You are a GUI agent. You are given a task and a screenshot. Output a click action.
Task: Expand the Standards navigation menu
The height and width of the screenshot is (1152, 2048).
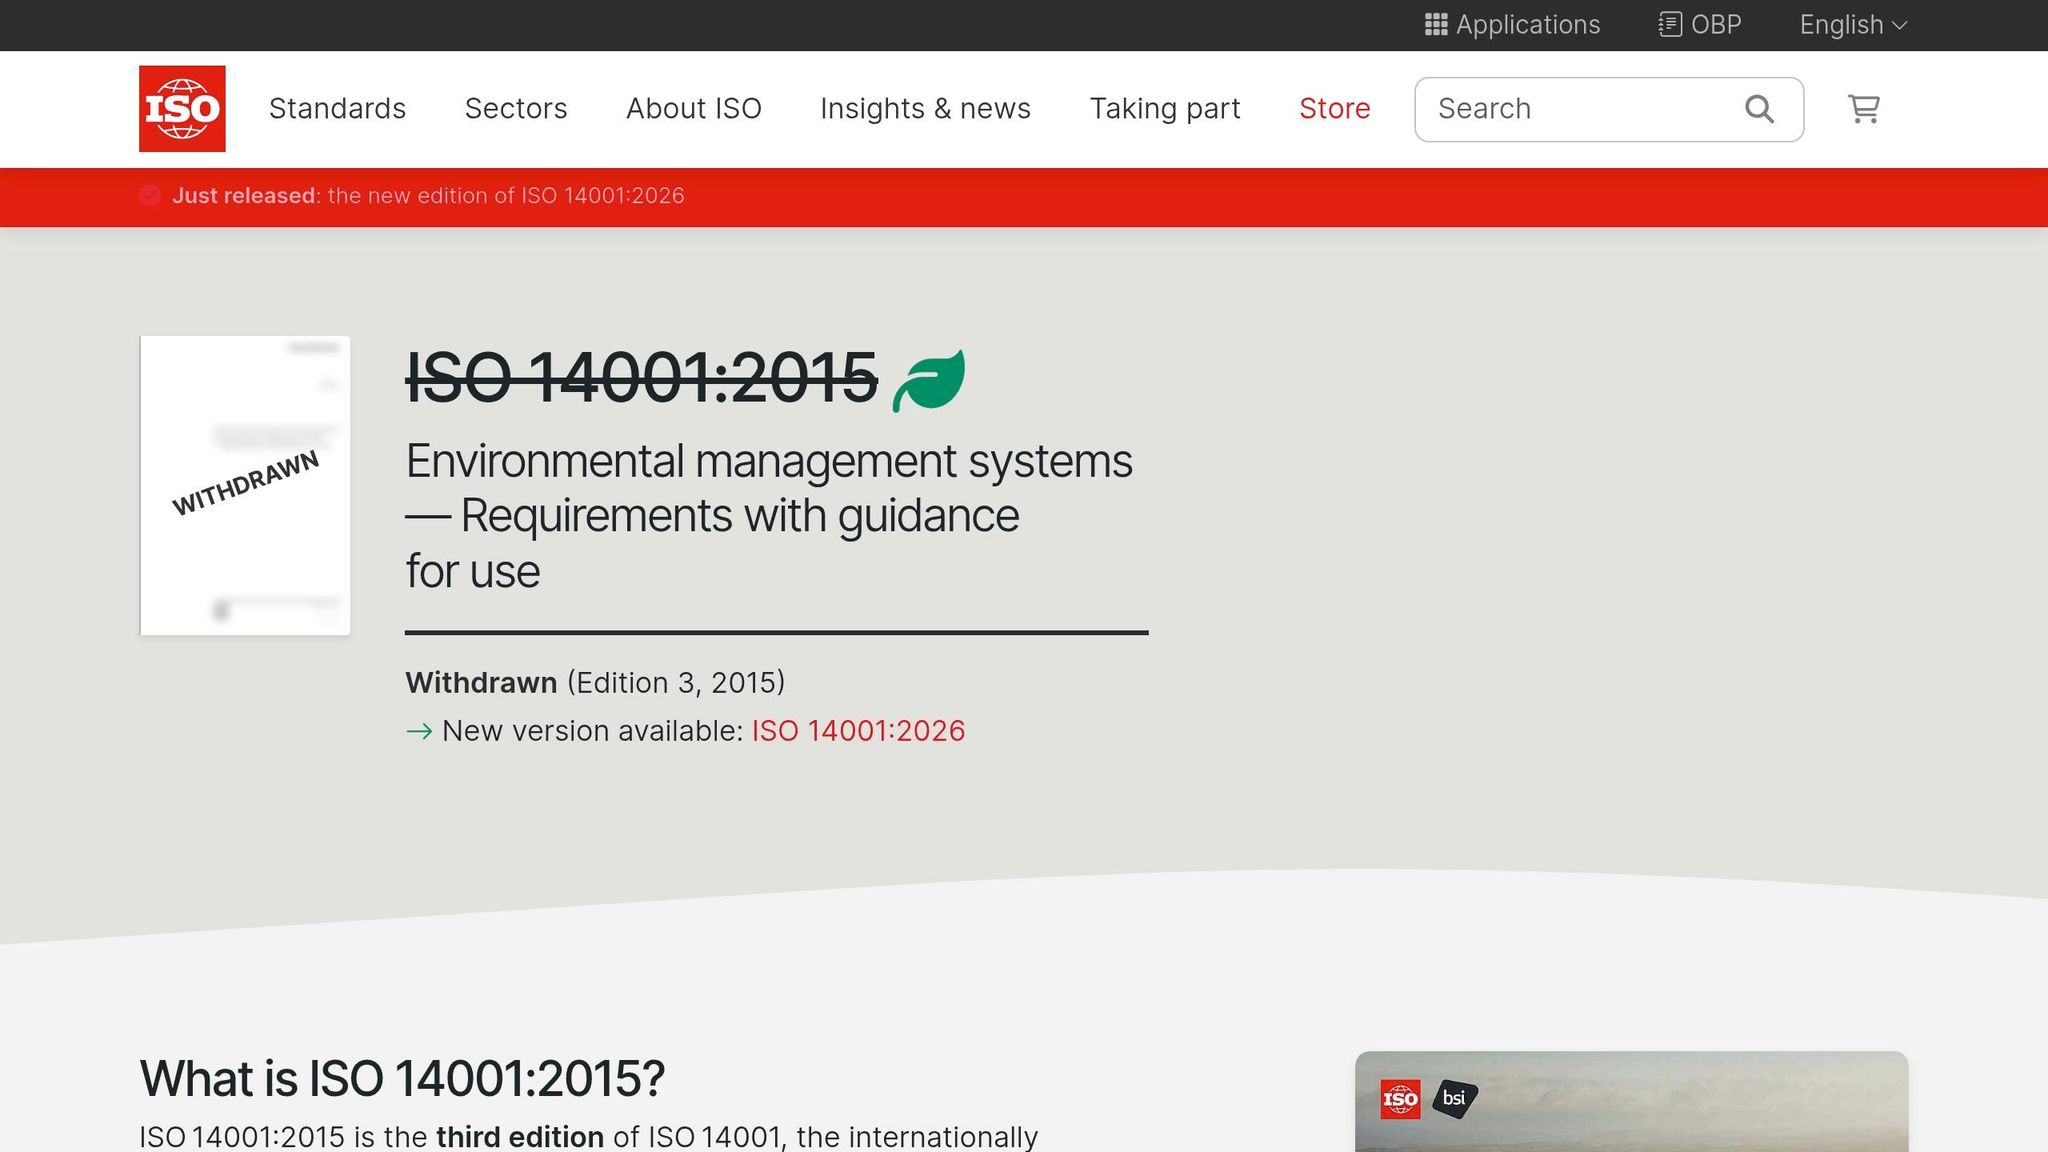(337, 108)
